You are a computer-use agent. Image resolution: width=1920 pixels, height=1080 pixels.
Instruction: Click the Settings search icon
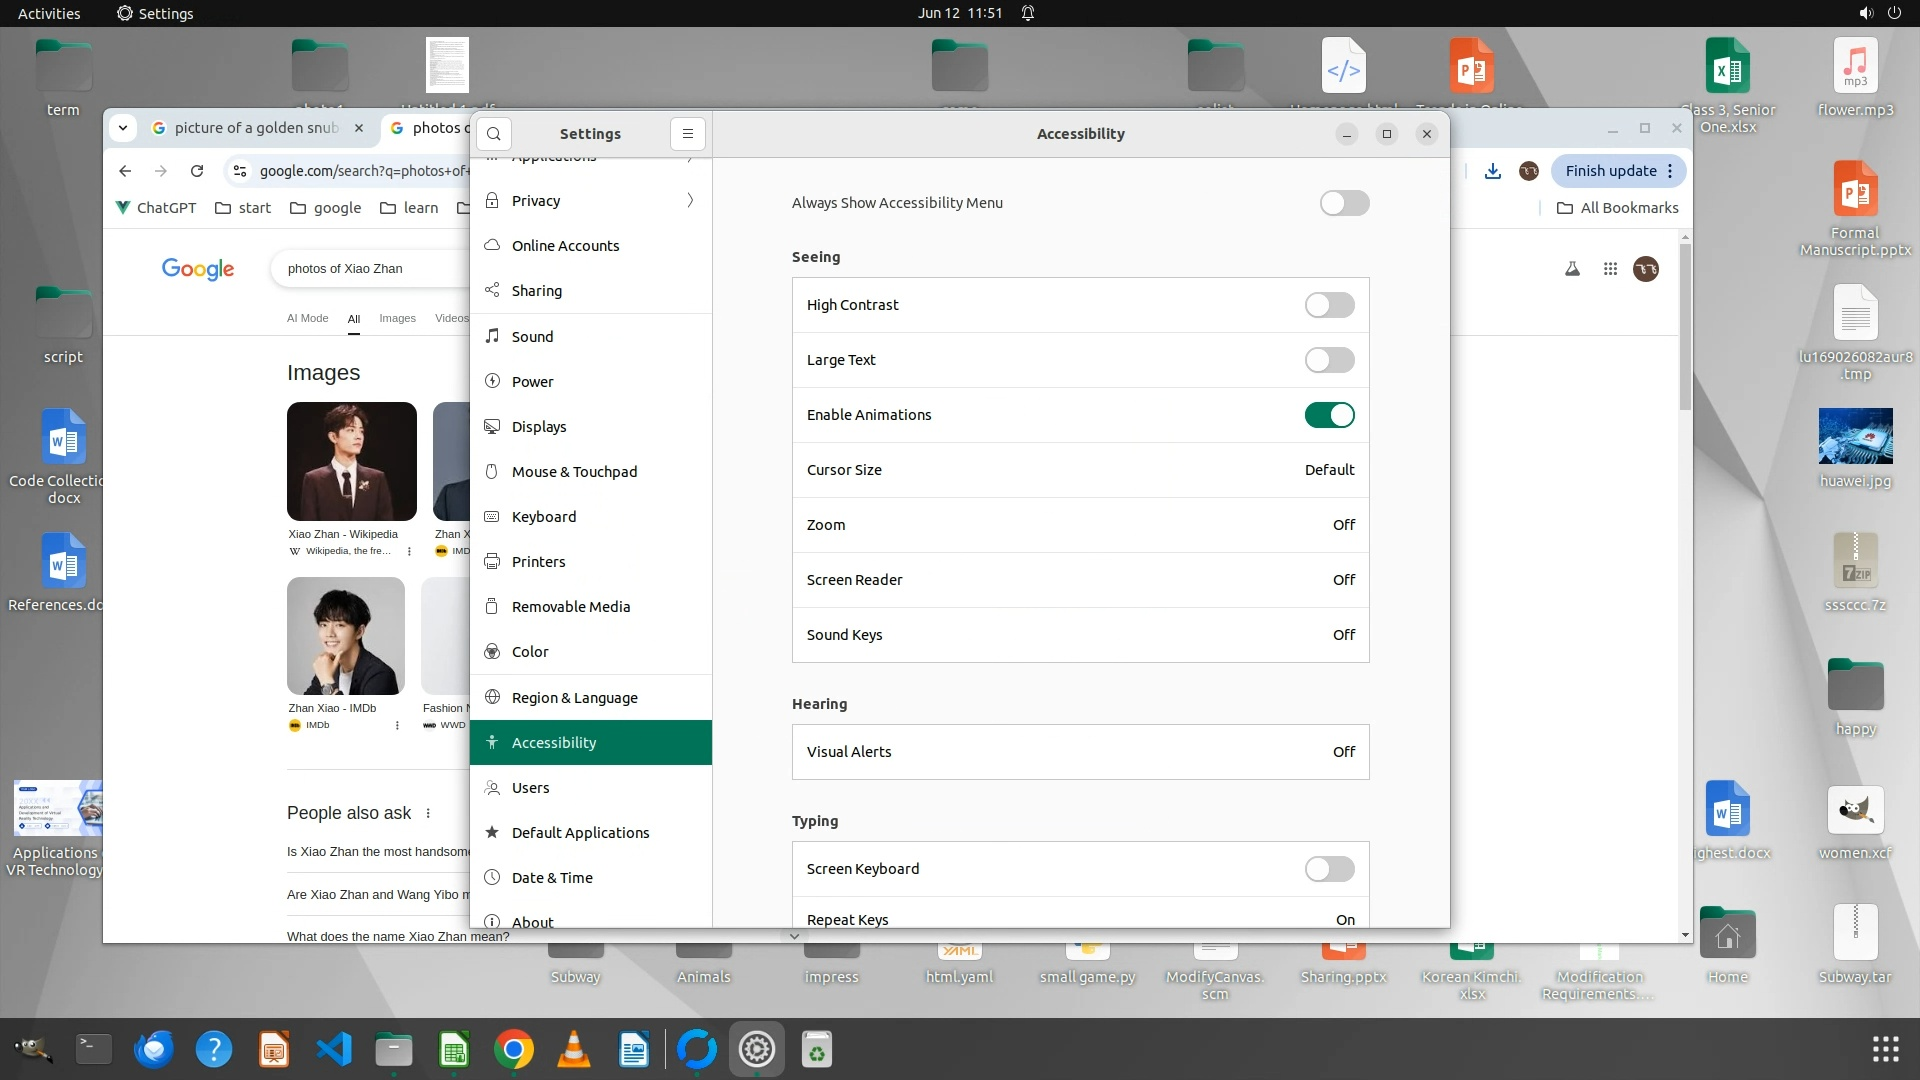(x=494, y=134)
